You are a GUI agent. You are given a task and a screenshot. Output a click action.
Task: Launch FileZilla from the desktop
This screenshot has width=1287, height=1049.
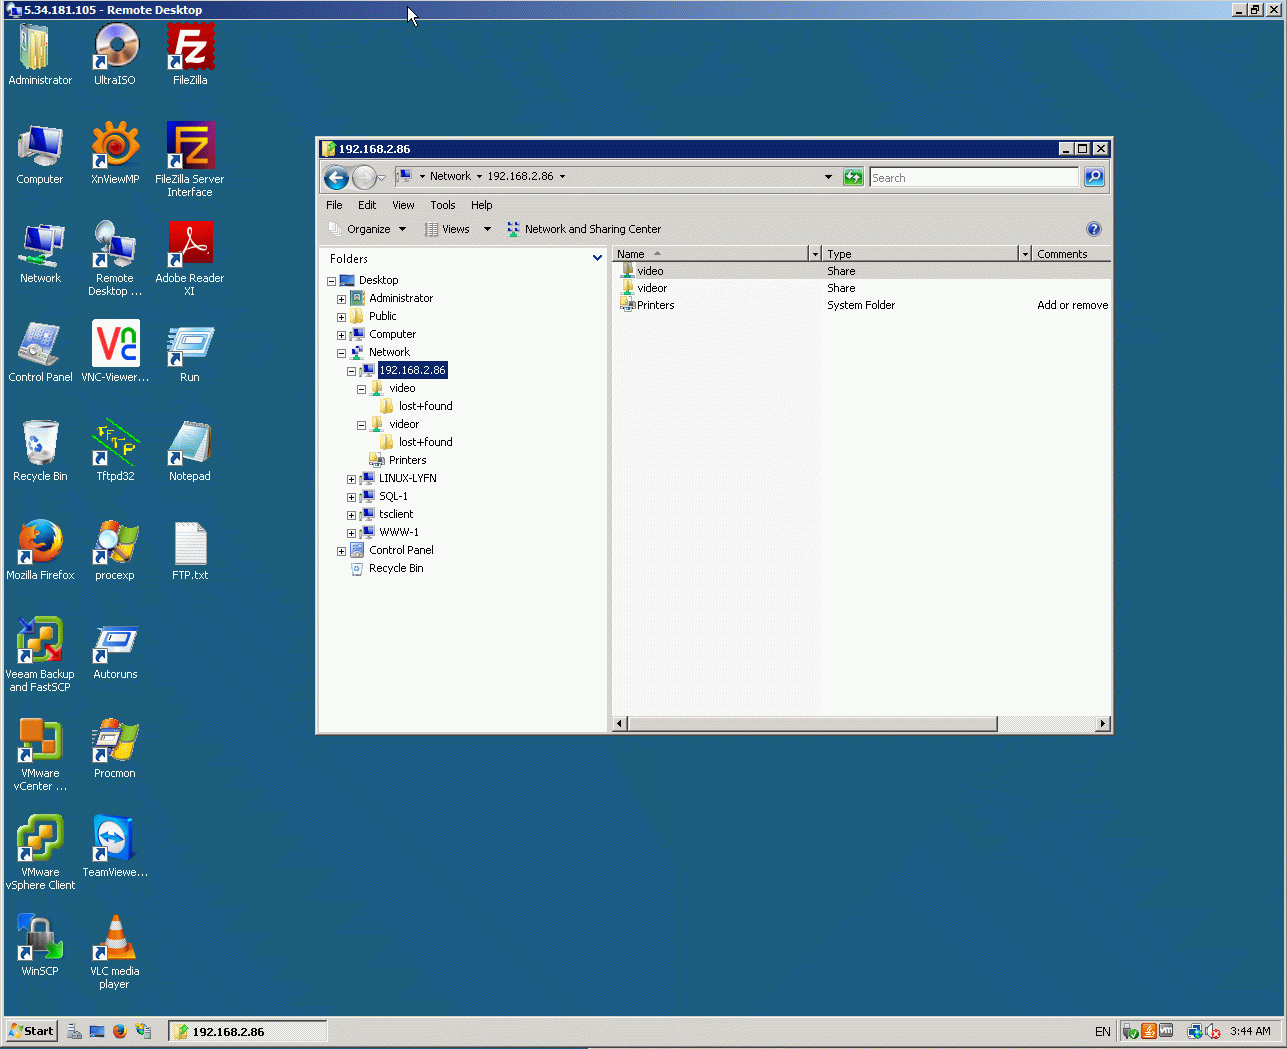(190, 54)
